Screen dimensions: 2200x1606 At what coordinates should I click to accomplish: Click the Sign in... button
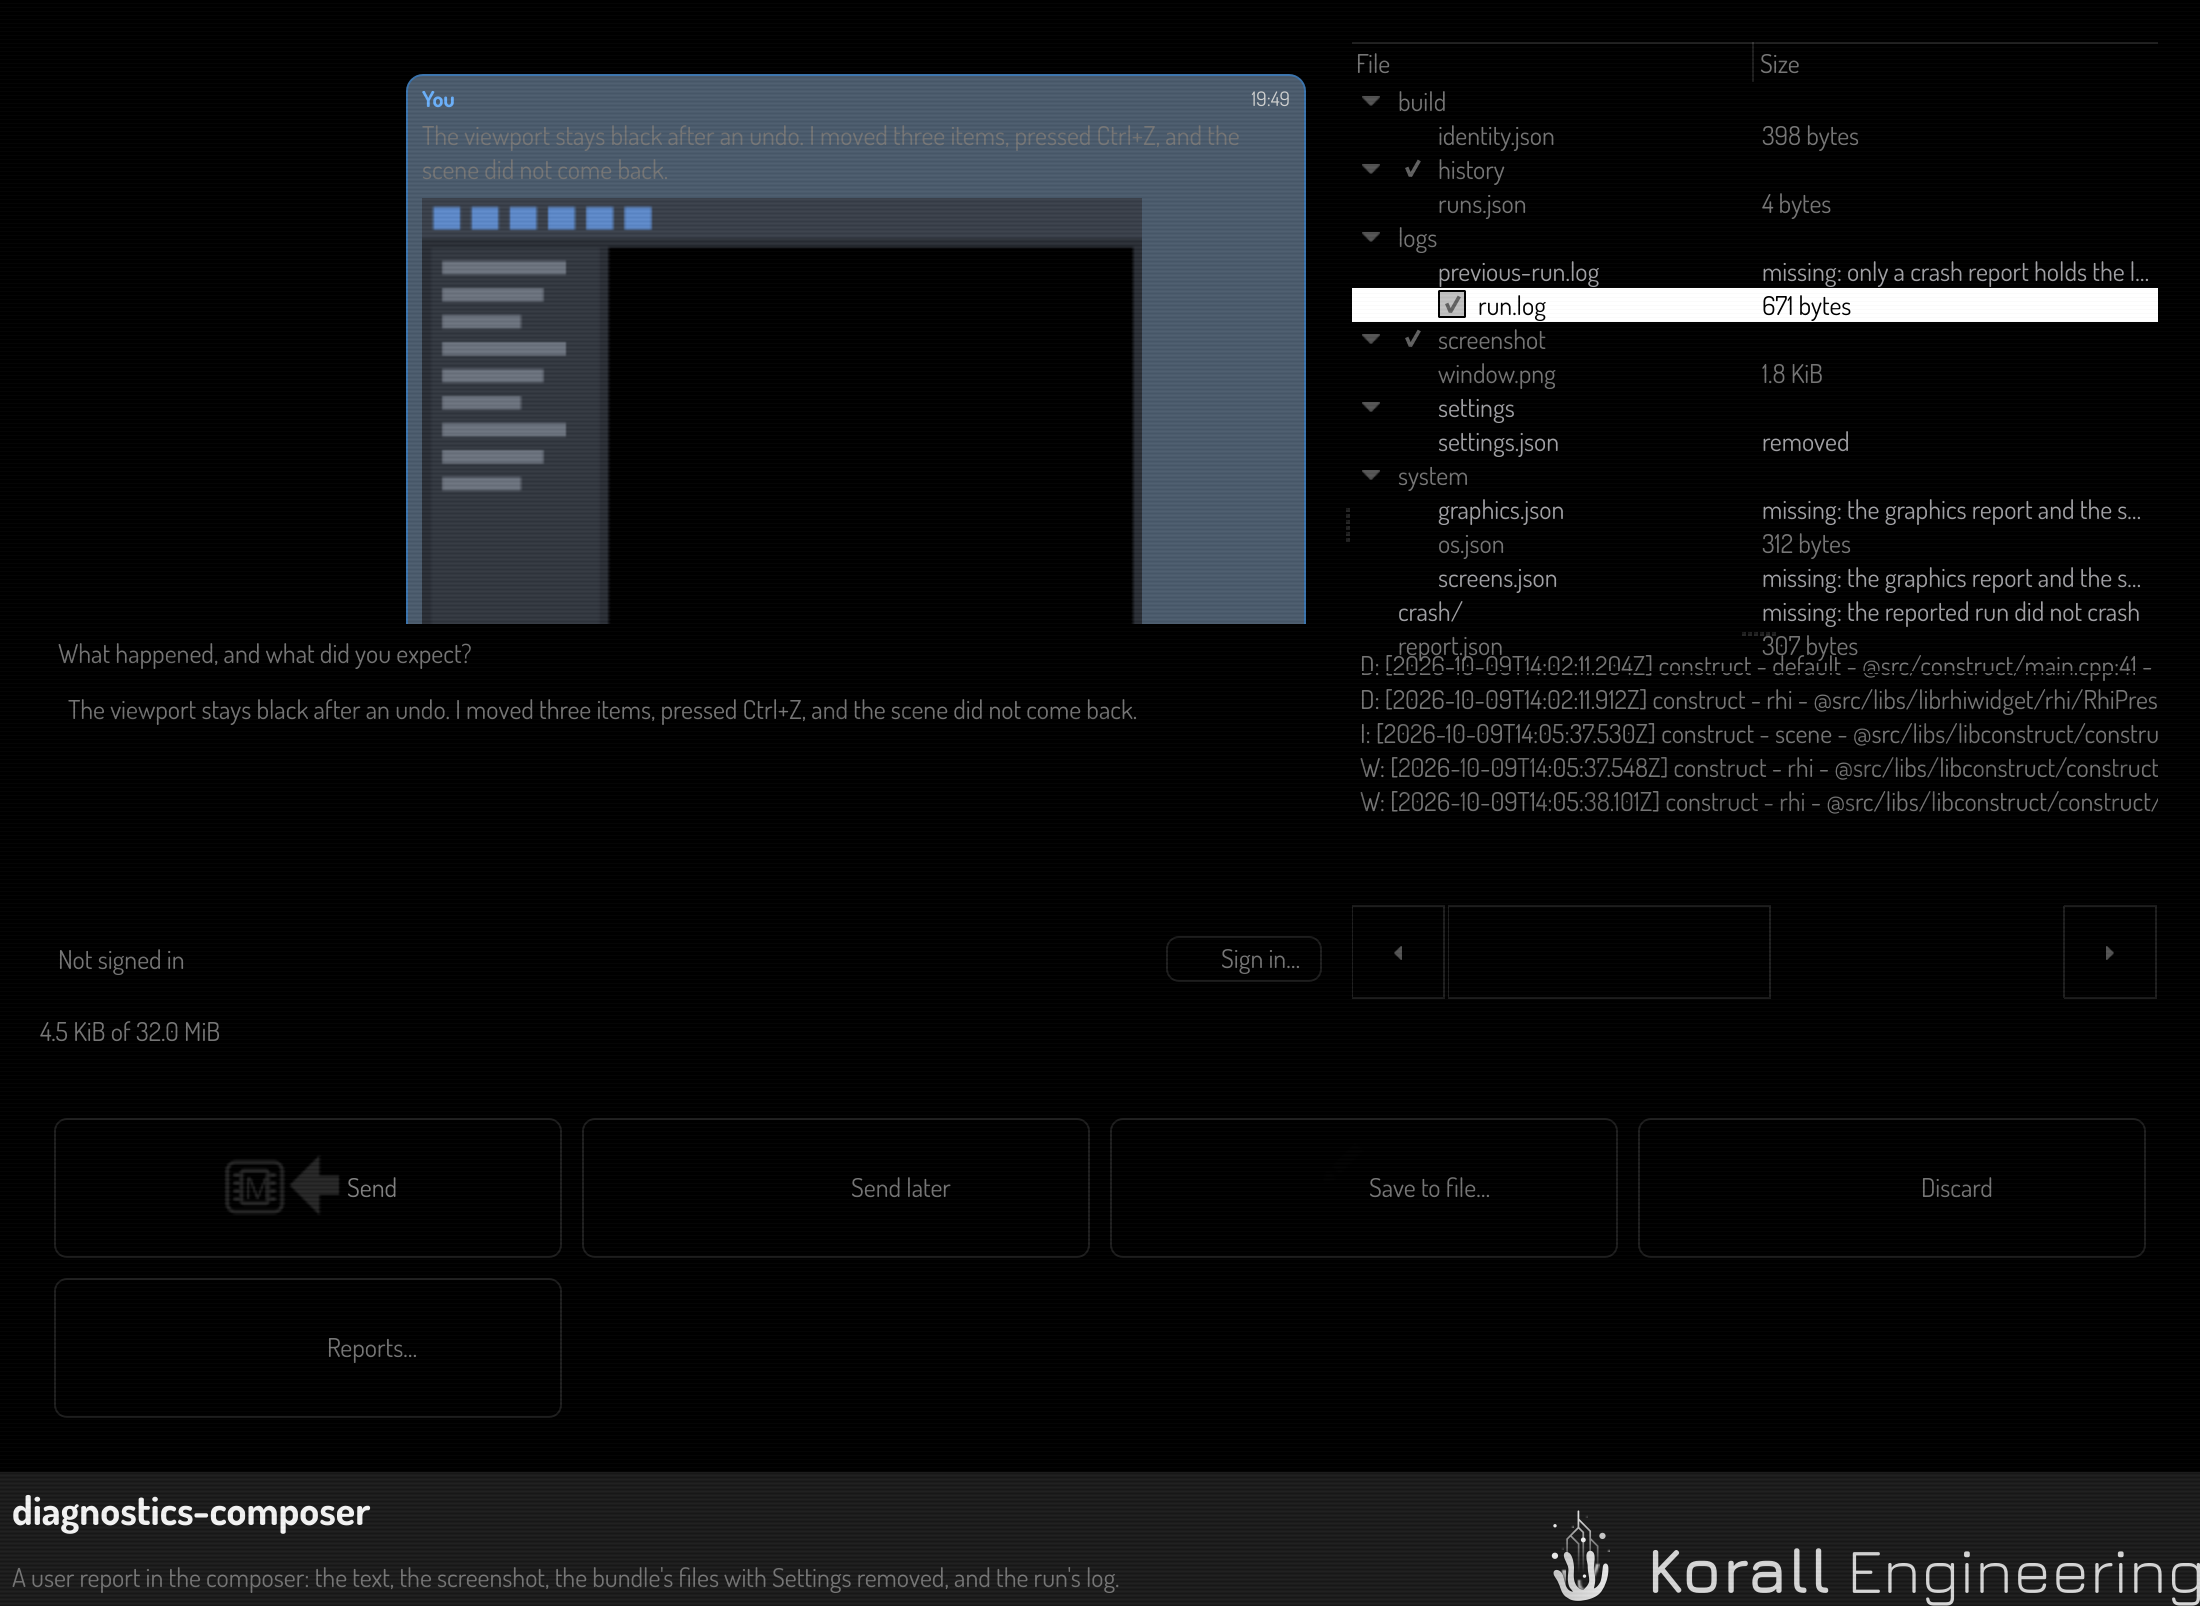coord(1244,959)
